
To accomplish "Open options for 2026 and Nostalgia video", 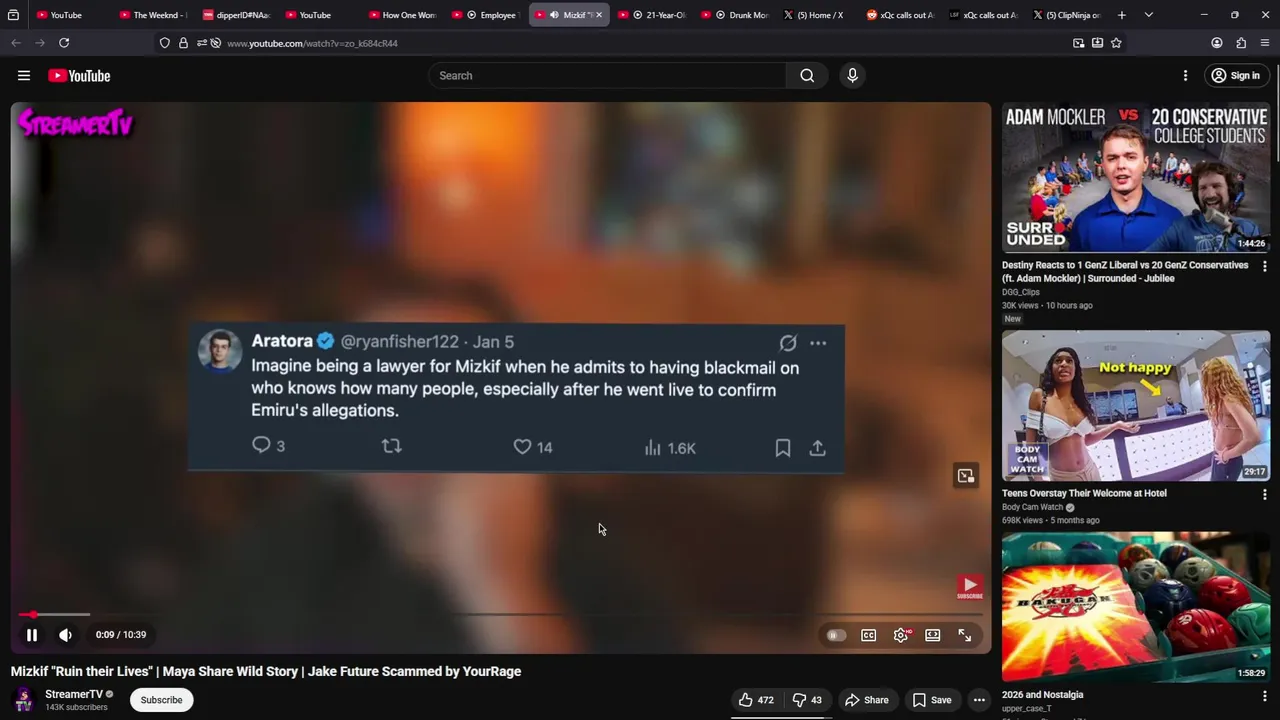I will click(1264, 696).
